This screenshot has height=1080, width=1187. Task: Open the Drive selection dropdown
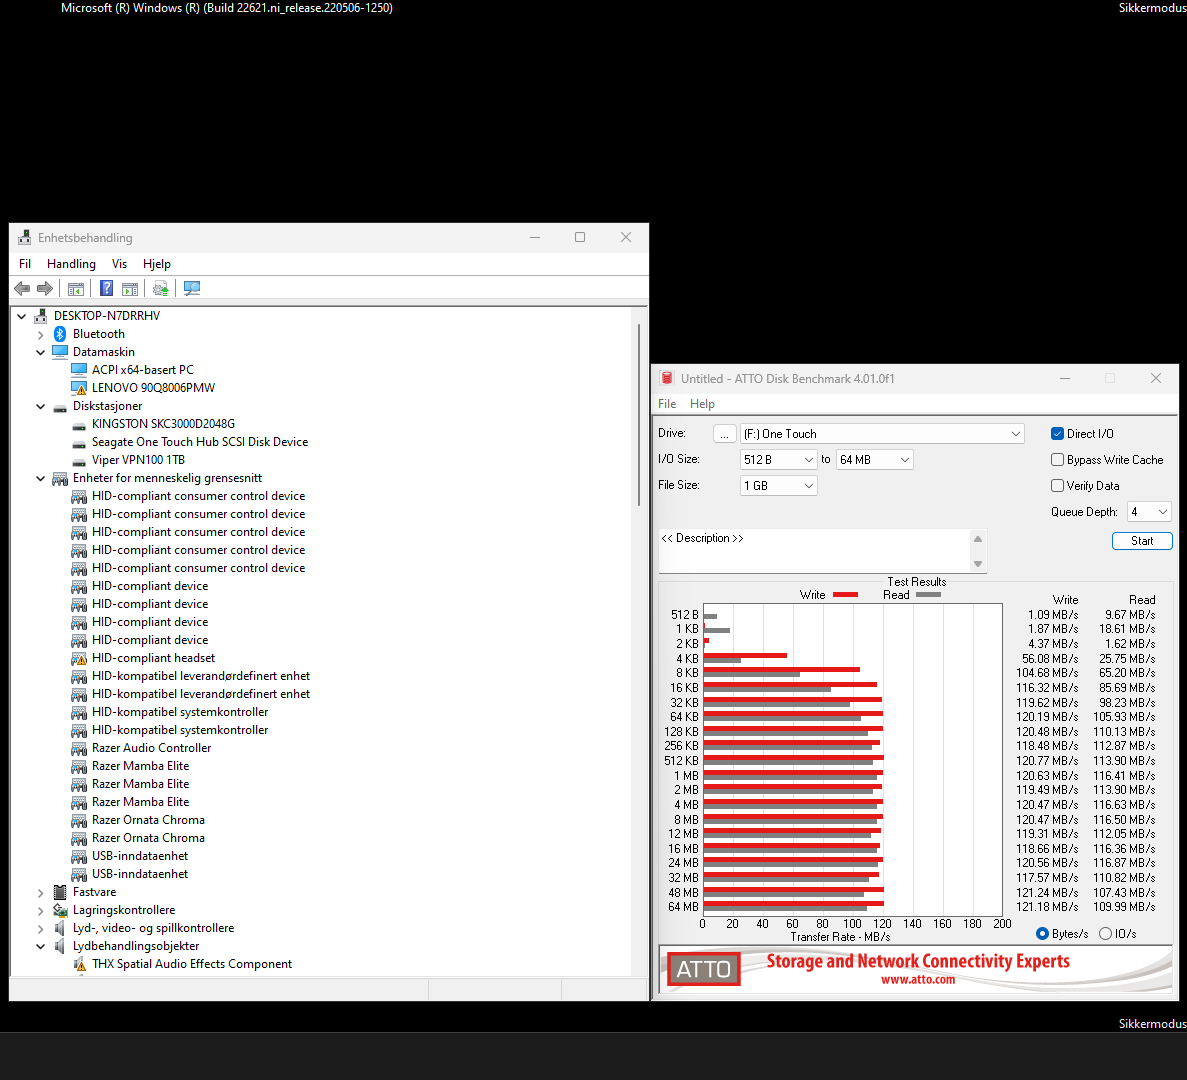[x=882, y=434]
